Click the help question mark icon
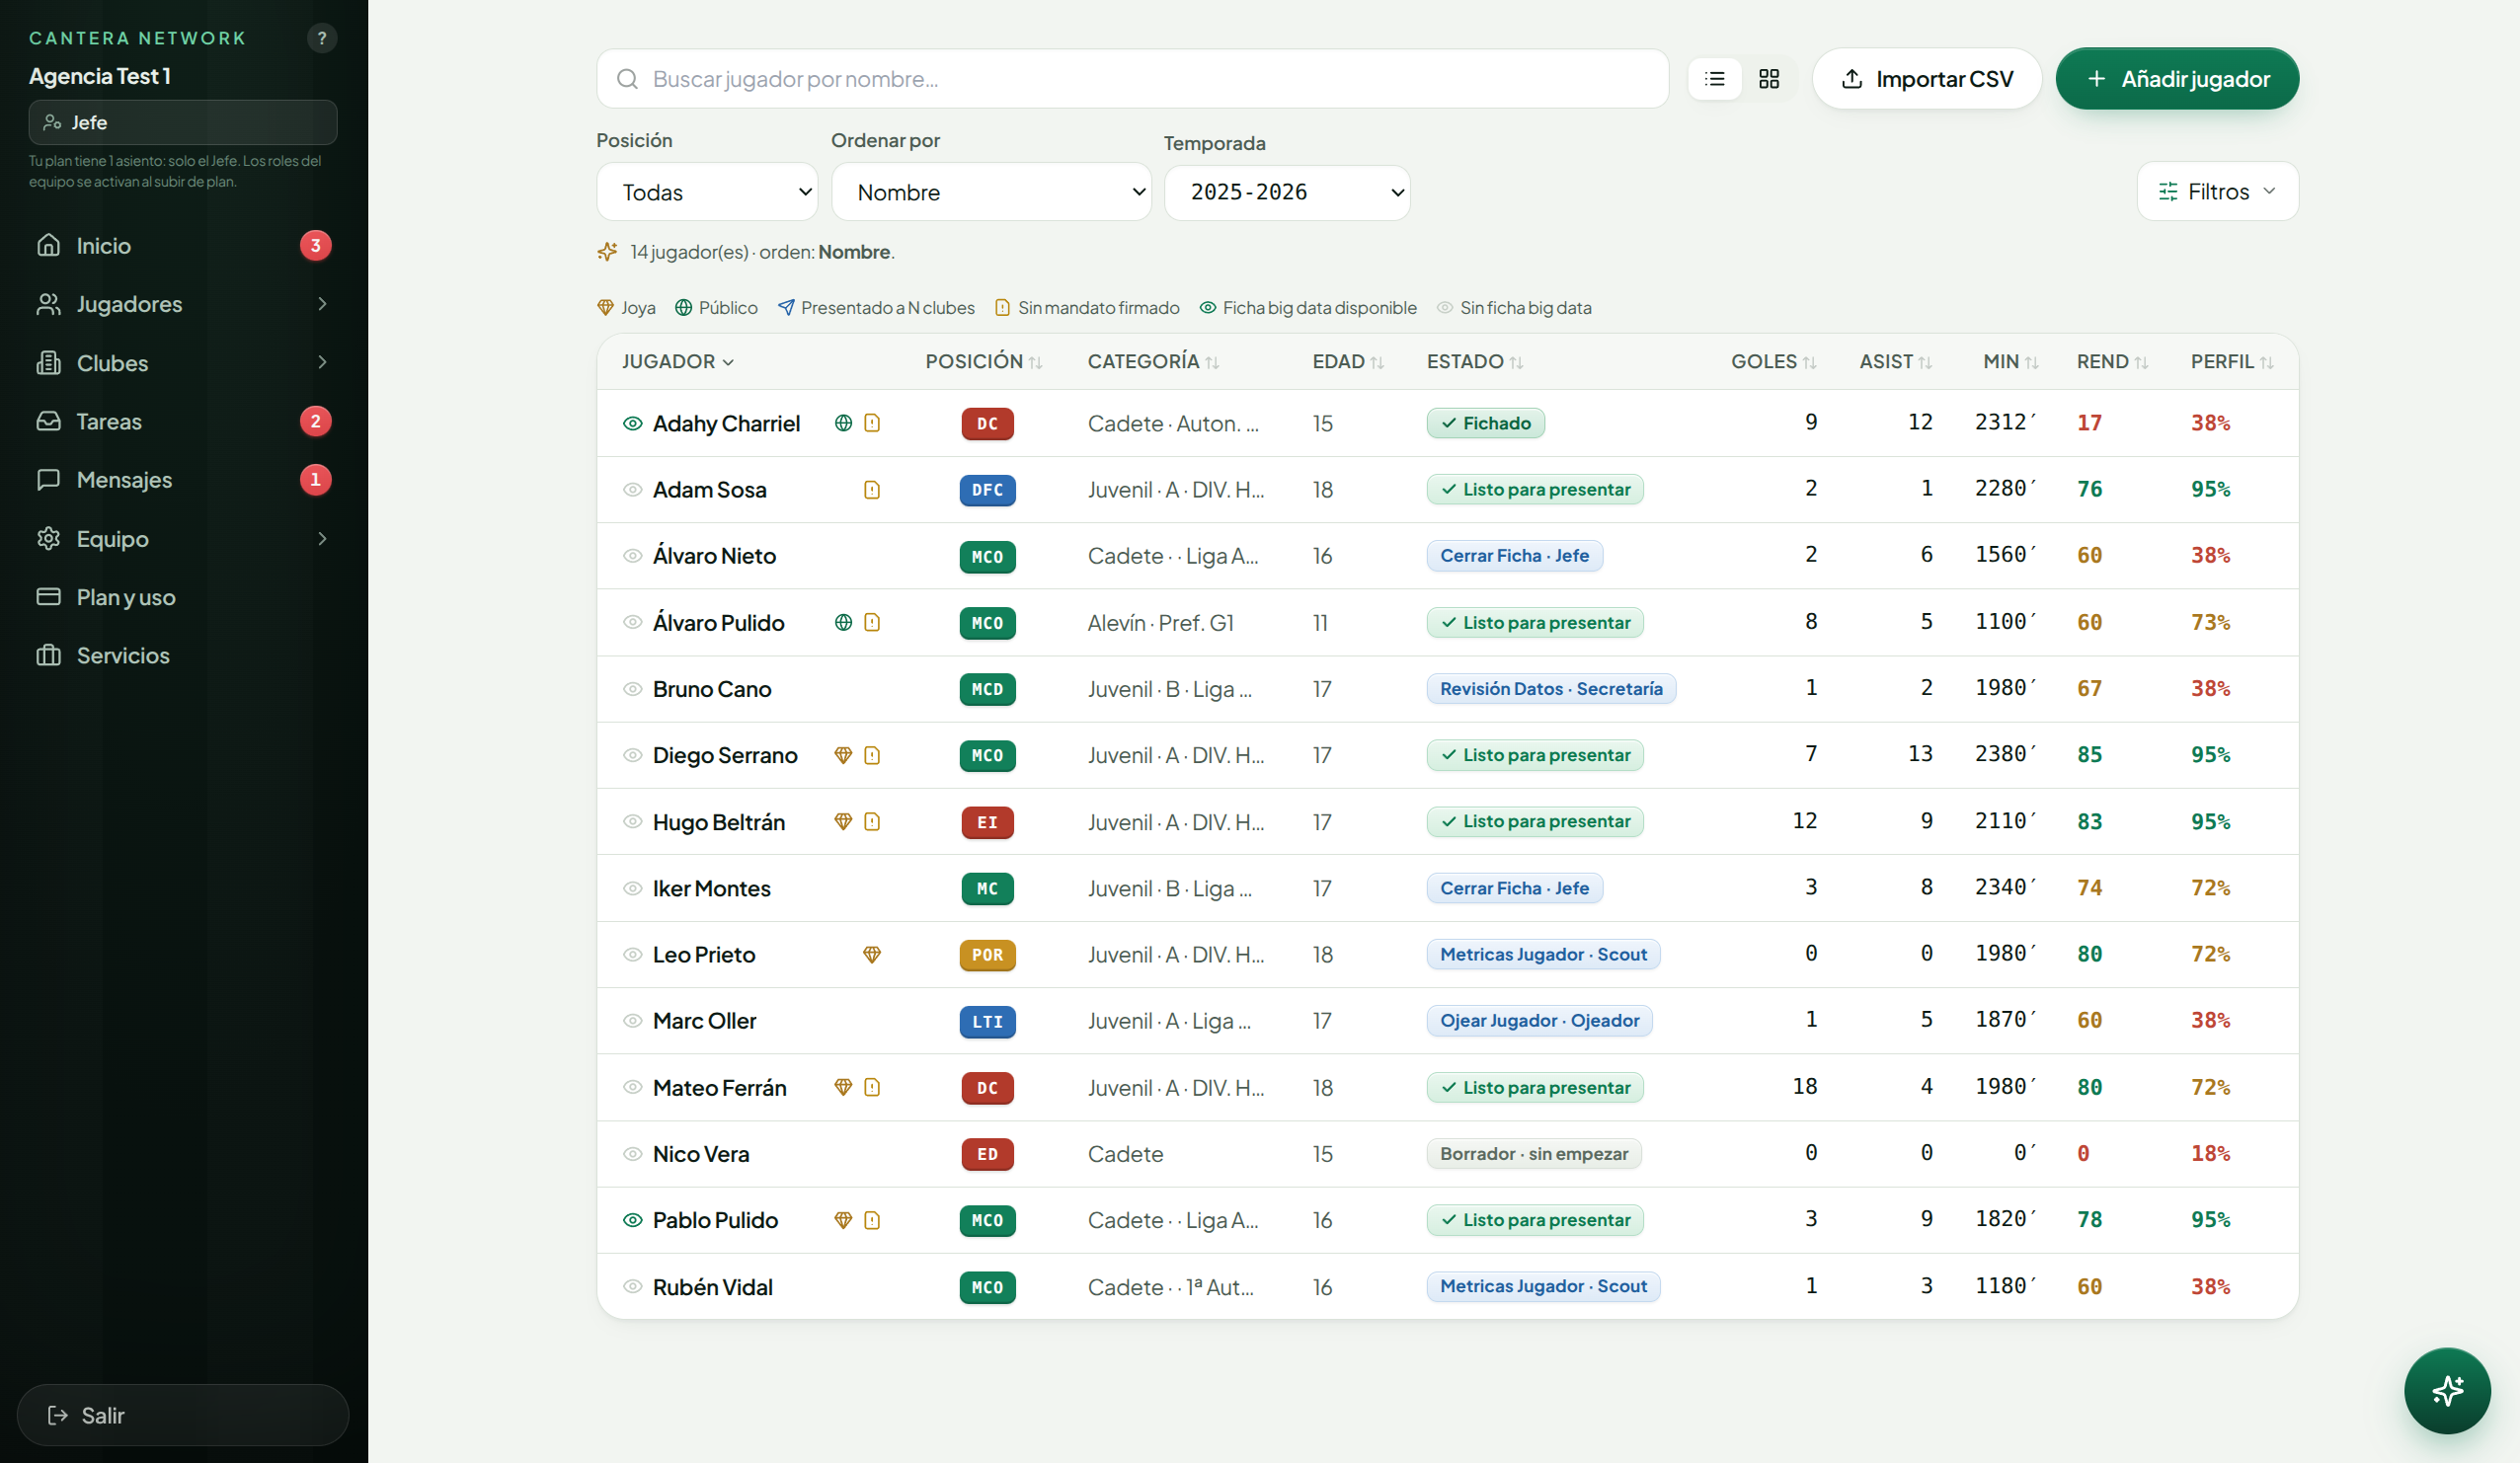This screenshot has width=2520, height=1463. point(321,38)
